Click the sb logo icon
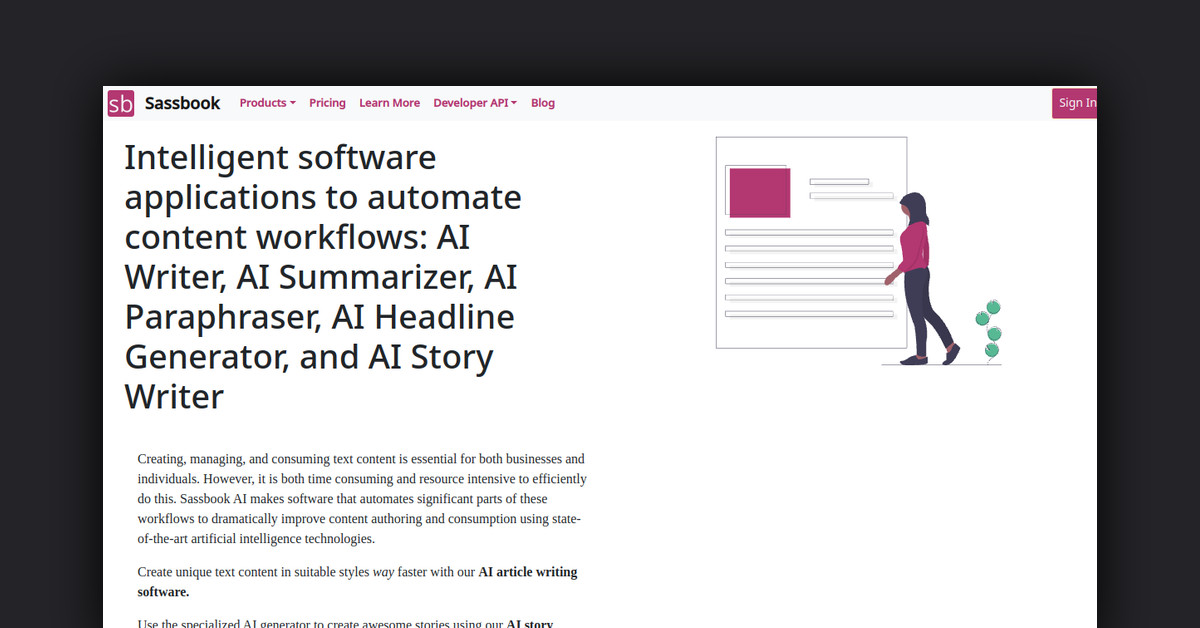This screenshot has width=1200, height=628. click(x=120, y=103)
